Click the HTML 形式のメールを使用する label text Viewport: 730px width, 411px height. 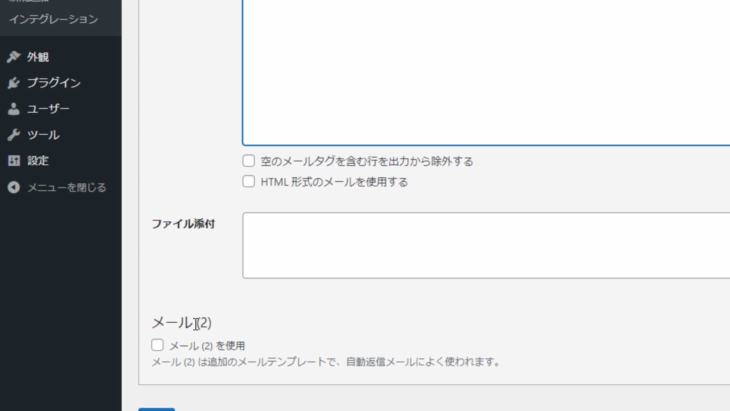tap(334, 182)
